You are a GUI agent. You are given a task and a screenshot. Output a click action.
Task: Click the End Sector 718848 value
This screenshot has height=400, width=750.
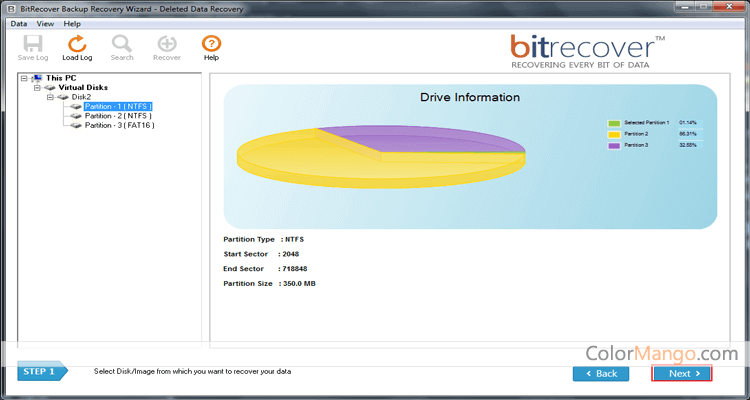295,268
